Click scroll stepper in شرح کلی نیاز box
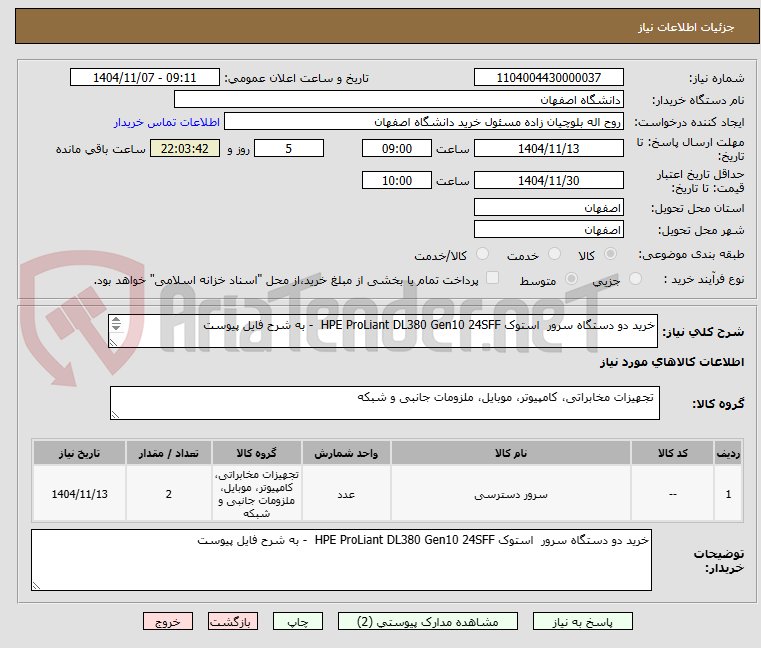This screenshot has height=648, width=761. [x=116, y=323]
